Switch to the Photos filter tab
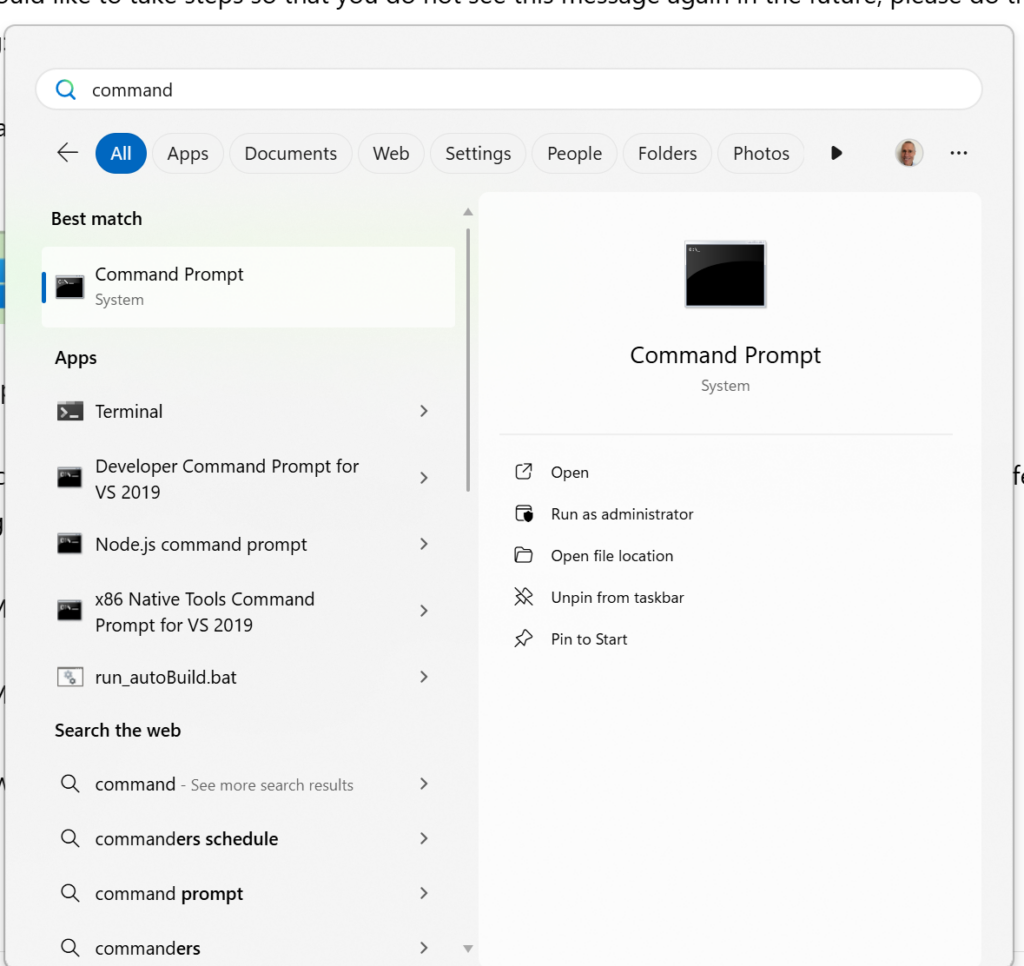This screenshot has width=1024, height=966. 761,153
